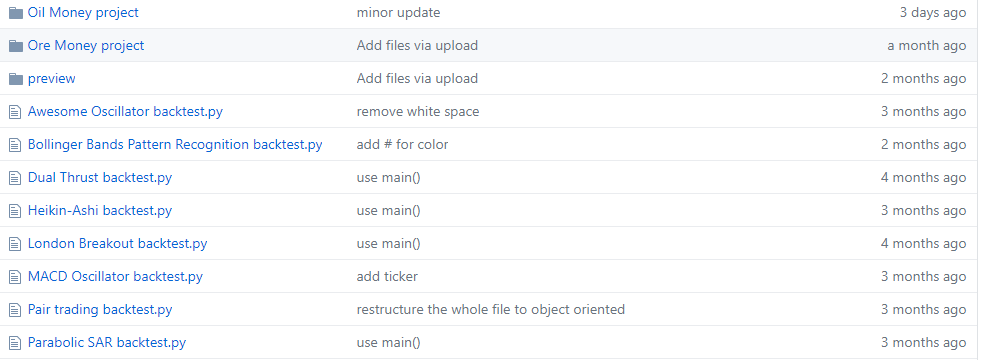This screenshot has width=982, height=360.
Task: Click folder icon beside Oil Money project
Action: pos(16,13)
